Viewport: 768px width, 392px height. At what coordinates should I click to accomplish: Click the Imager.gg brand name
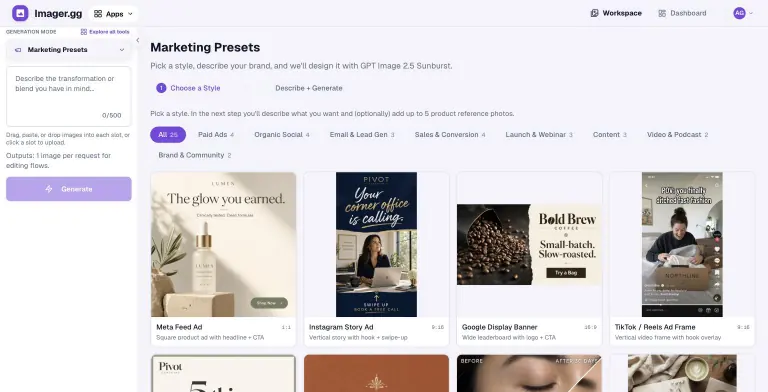(58, 14)
